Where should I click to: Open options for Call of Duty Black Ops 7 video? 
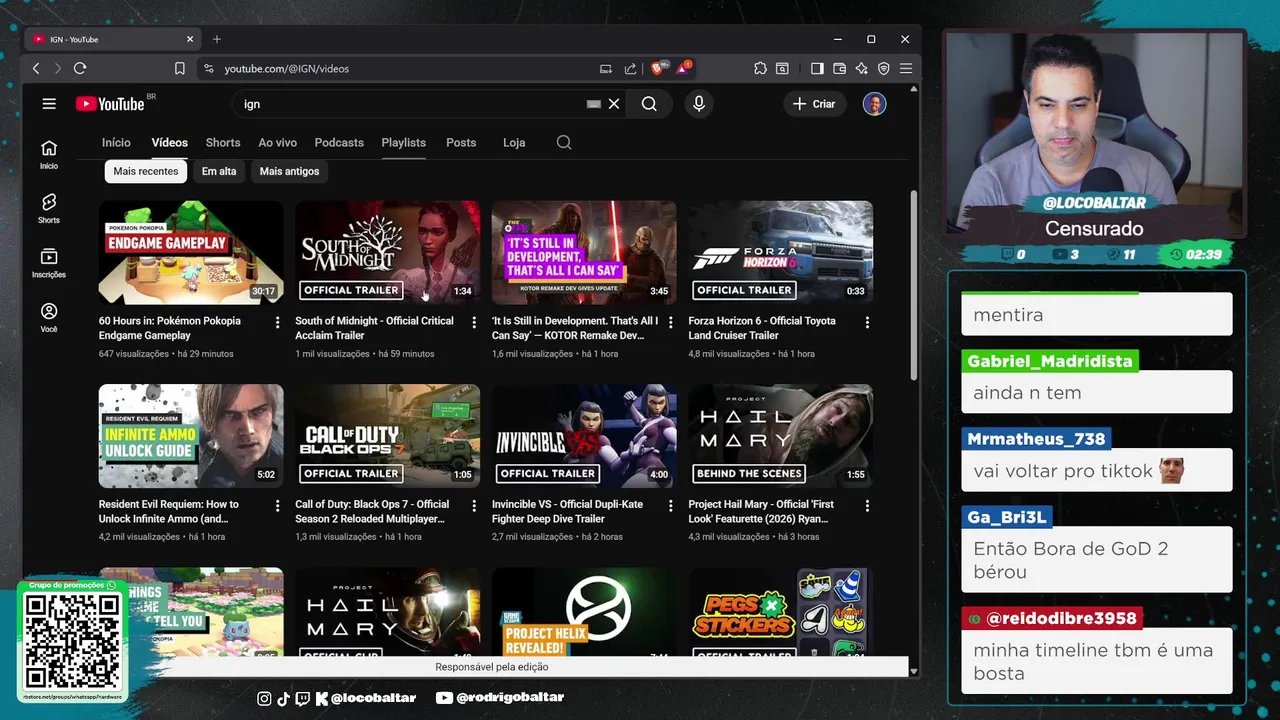(x=474, y=506)
